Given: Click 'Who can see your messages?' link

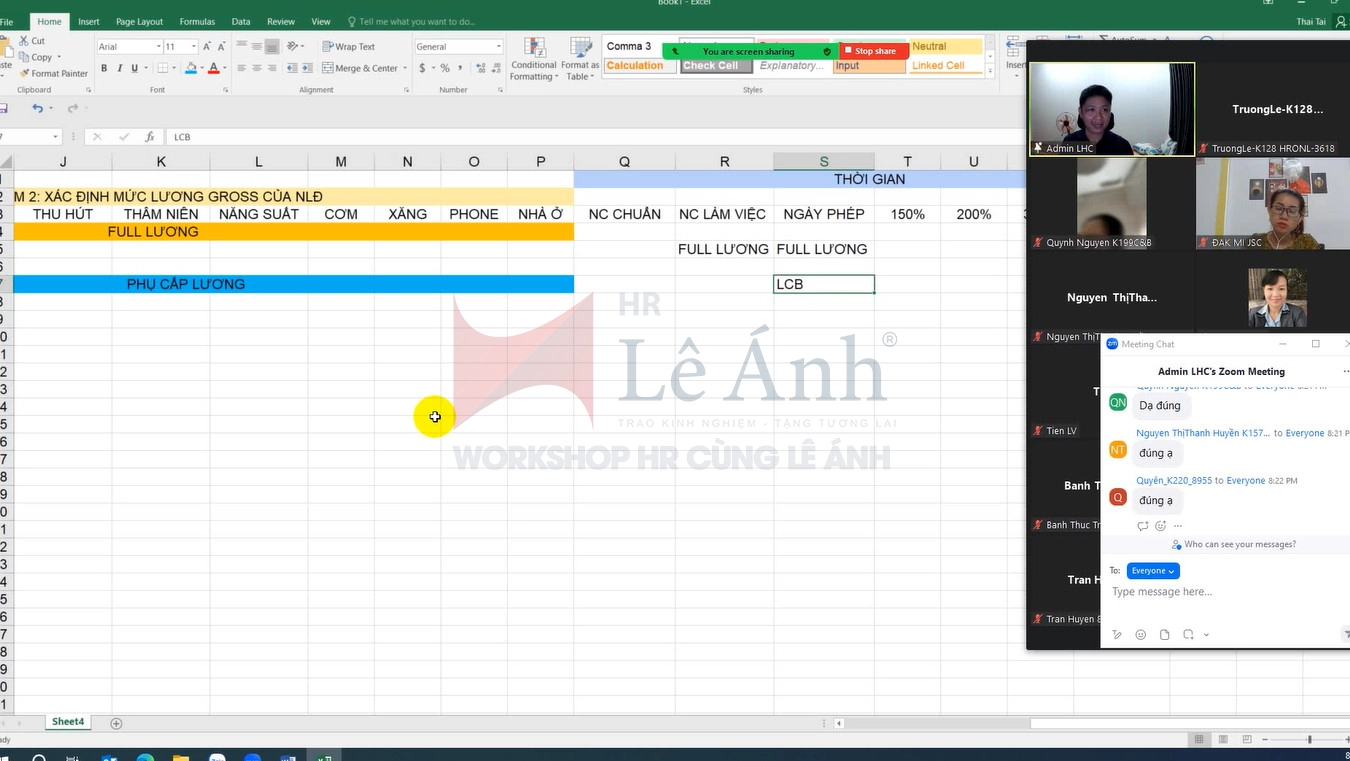Looking at the screenshot, I should pyautogui.click(x=1239, y=545).
